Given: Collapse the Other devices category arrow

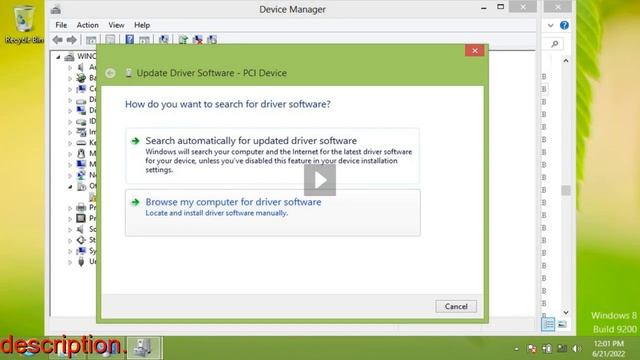Looking at the screenshot, I should [x=70, y=187].
